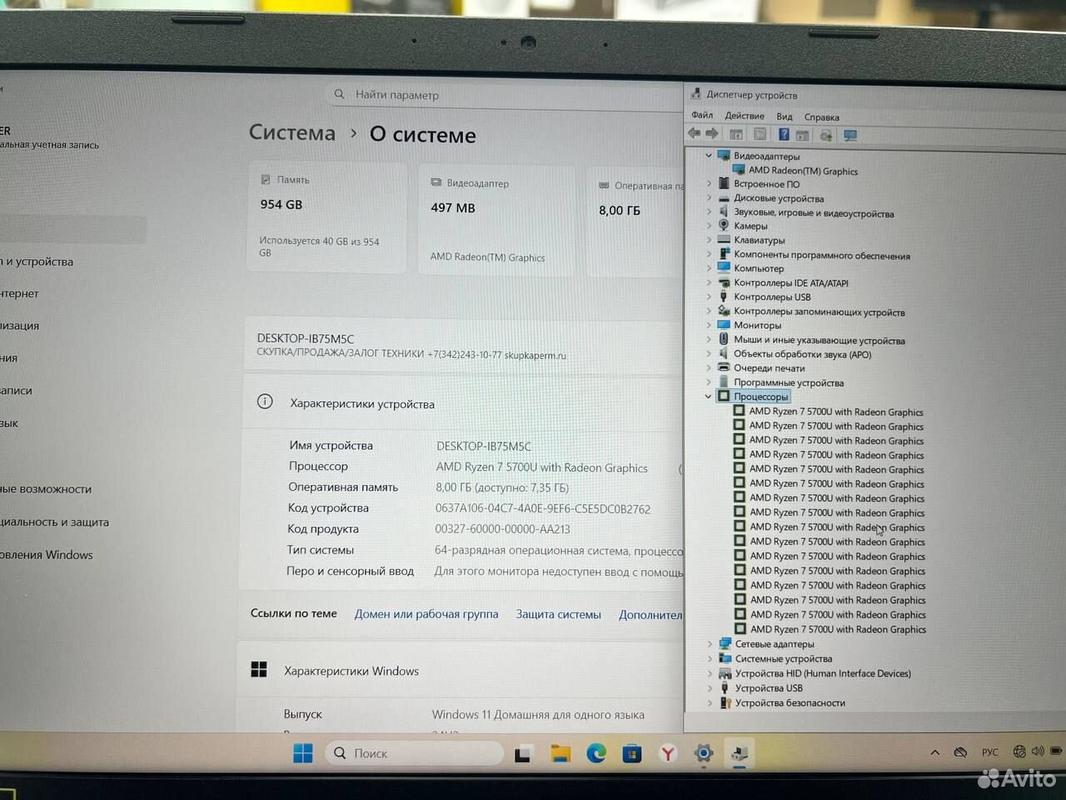Screen dimensions: 1066x800
Task: Click the Характеристики устройства section header
Action: point(362,404)
